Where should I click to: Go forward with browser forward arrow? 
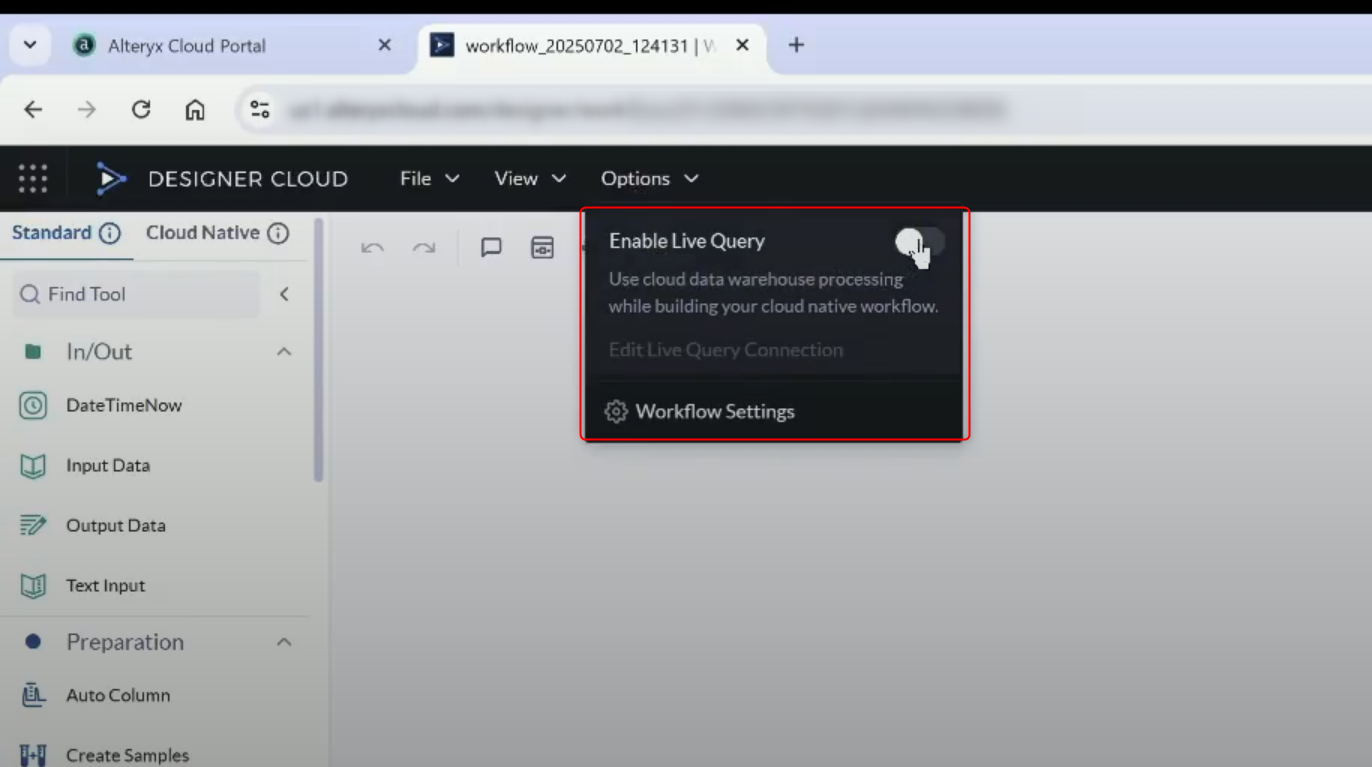click(87, 110)
